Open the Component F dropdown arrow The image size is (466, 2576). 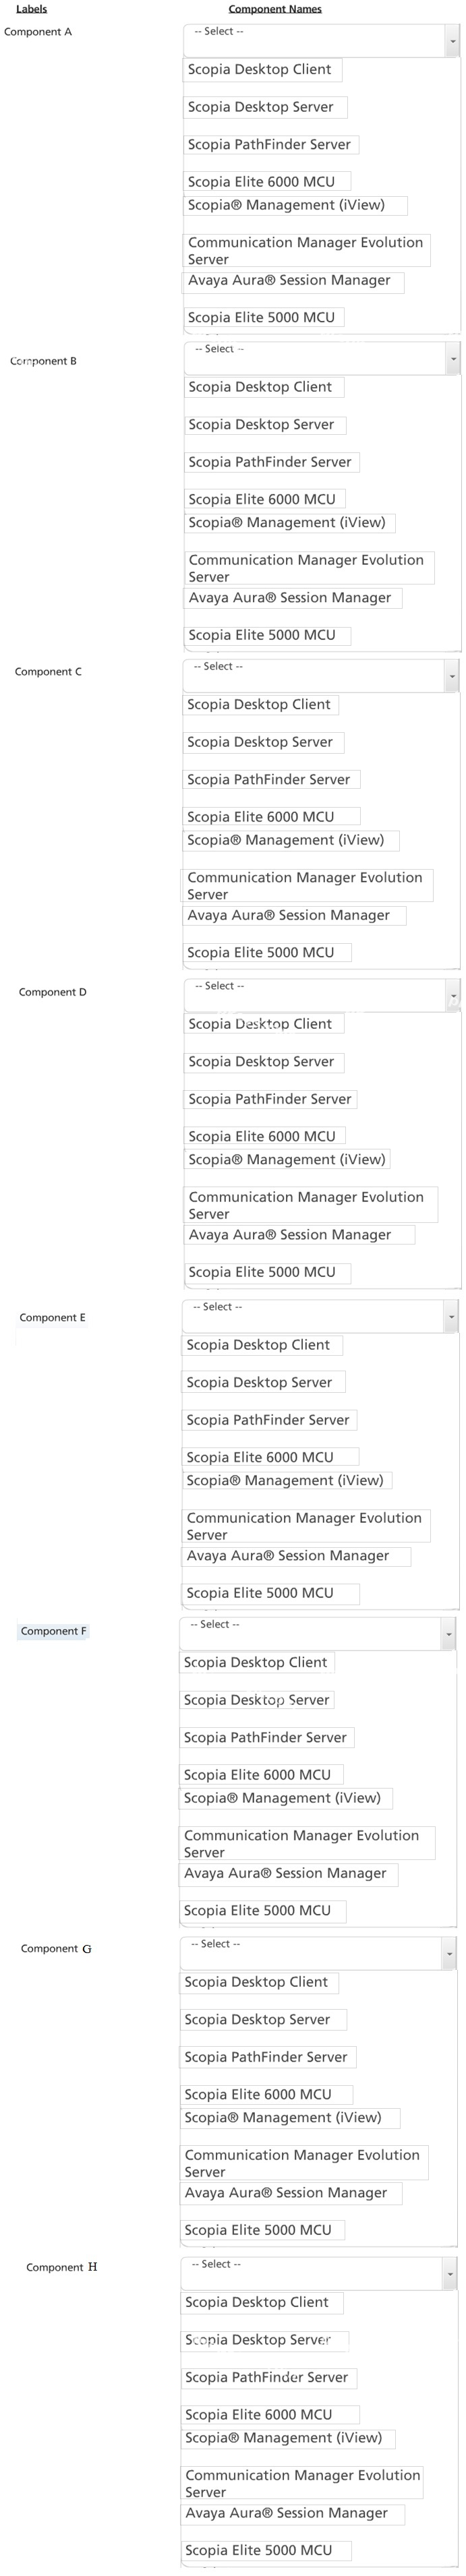[x=448, y=1634]
